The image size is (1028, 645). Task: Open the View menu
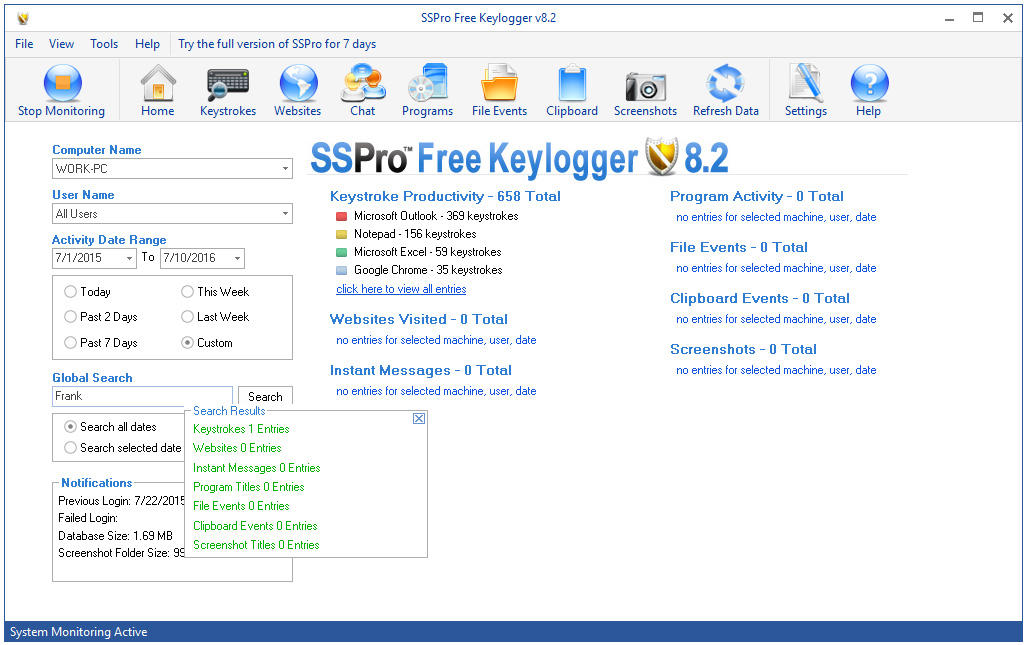61,44
